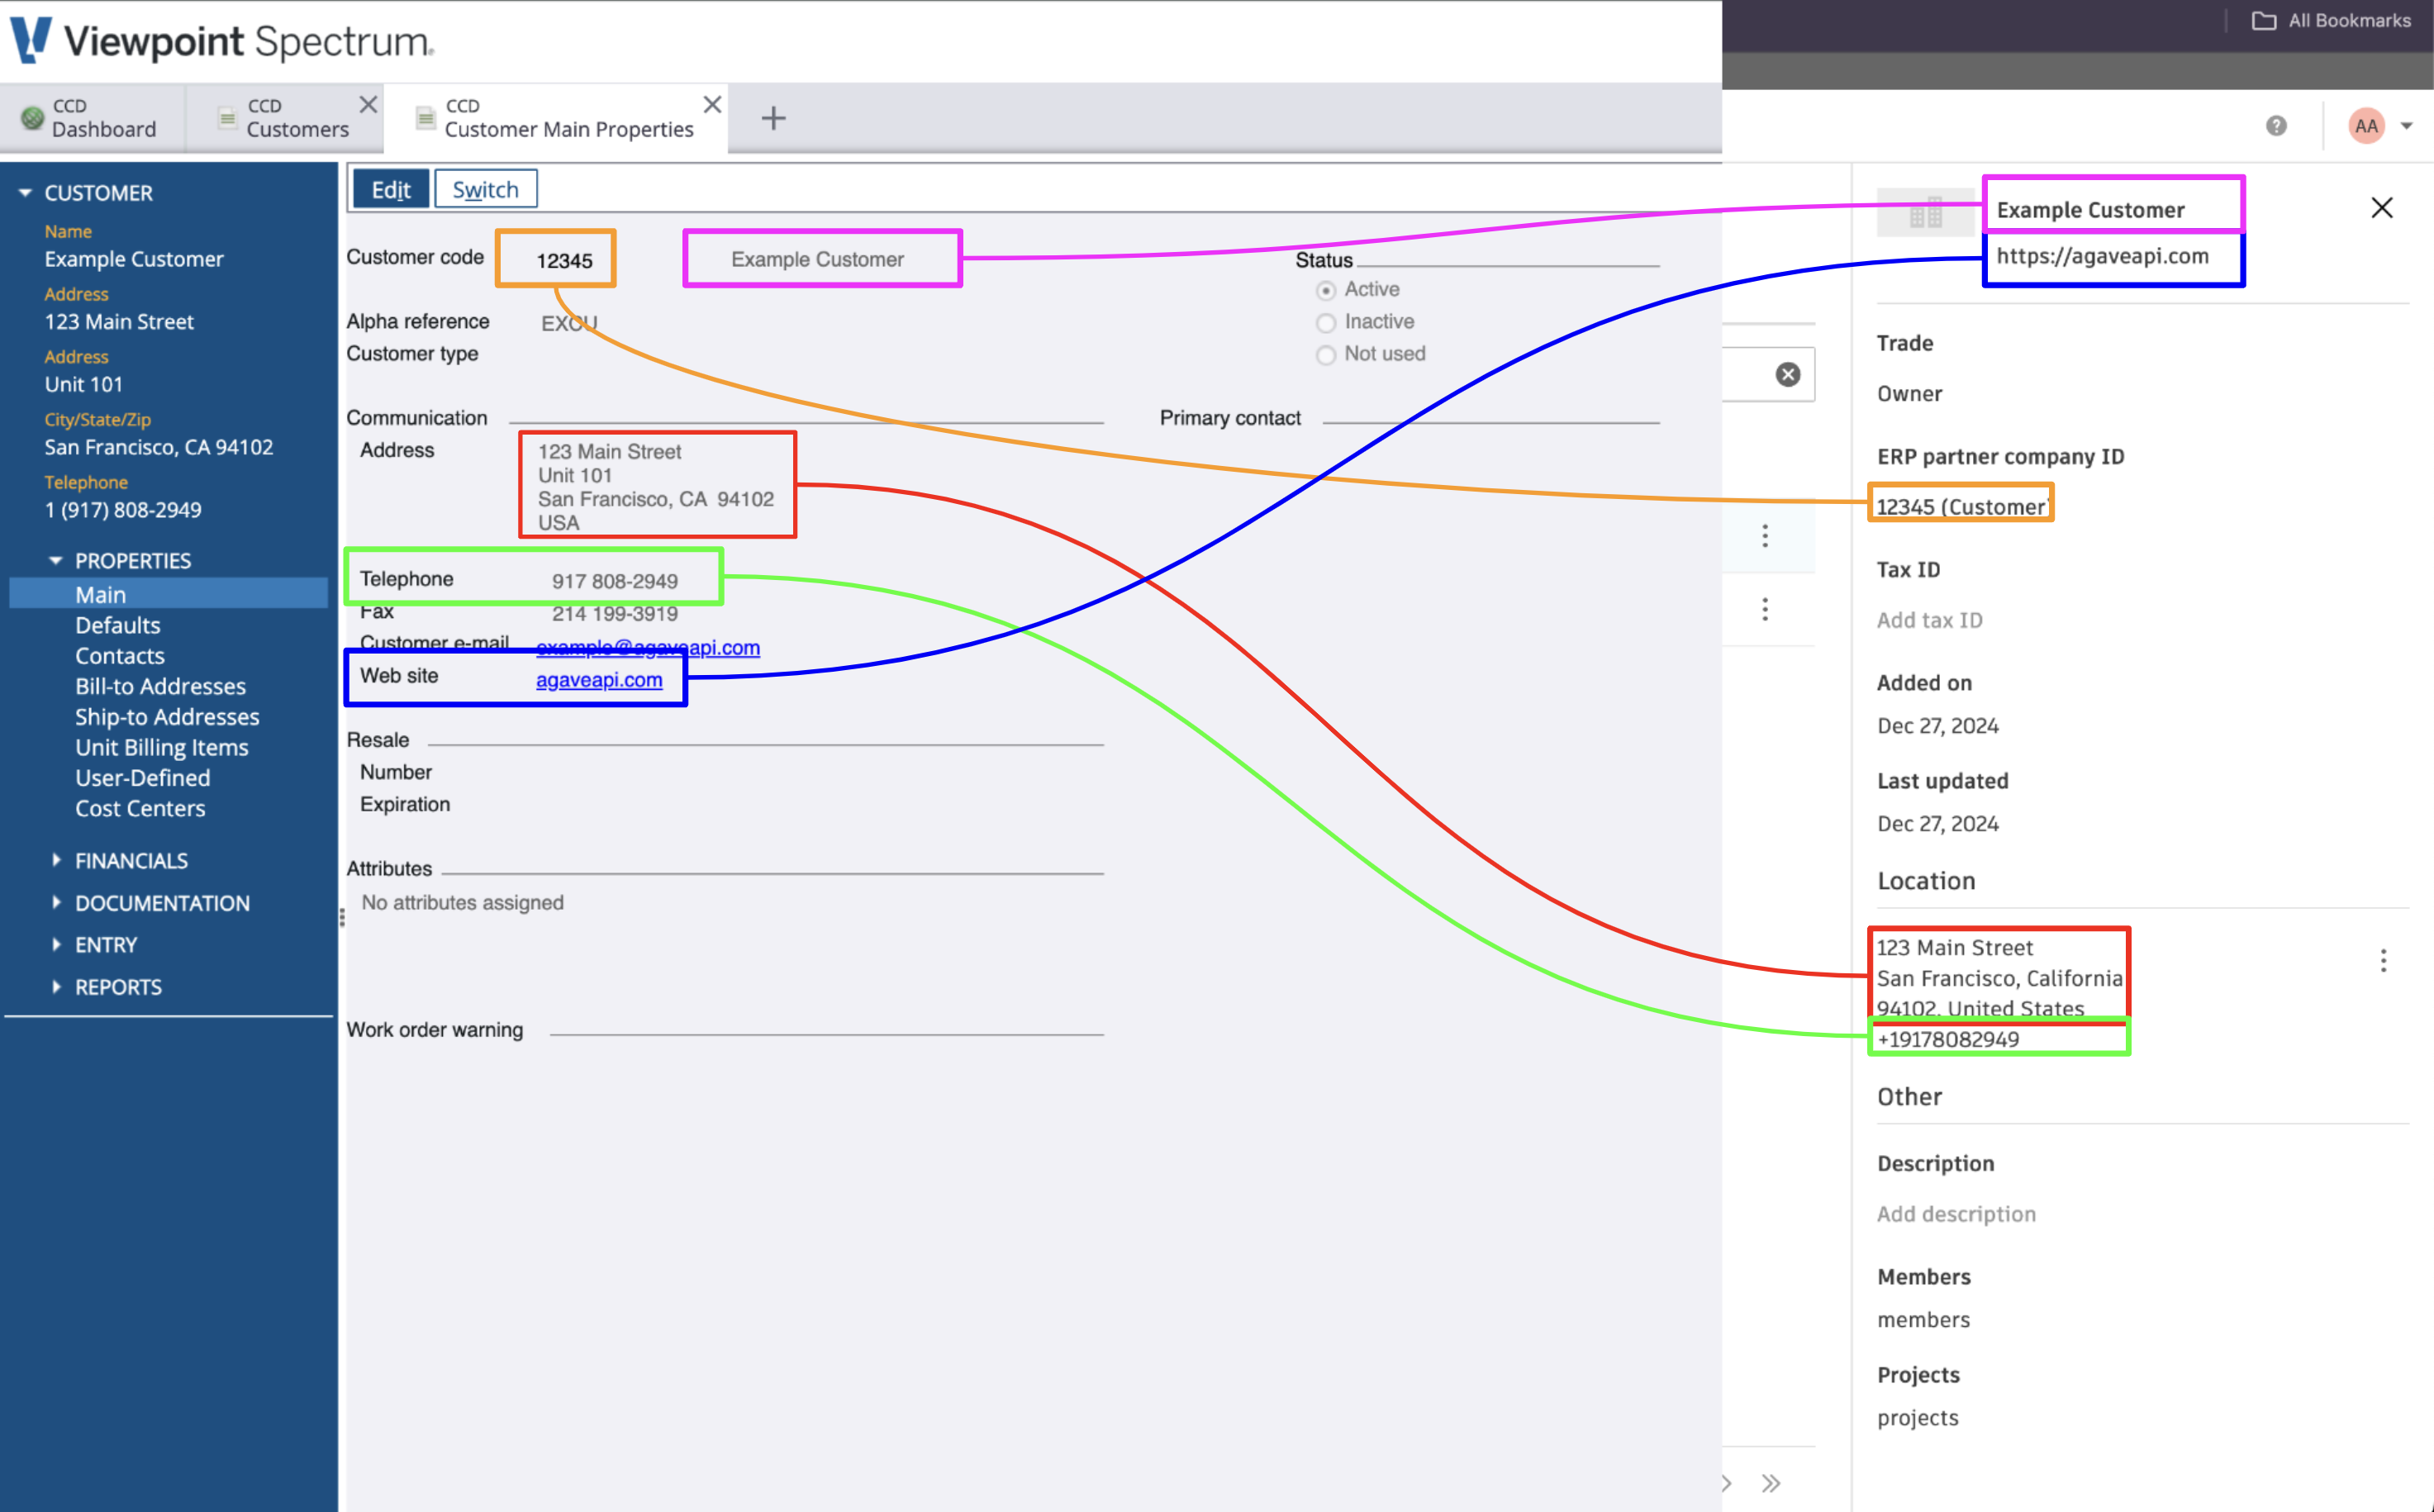This screenshot has height=1512, width=2434.
Task: Click the Edit button to modify customer
Action: (x=392, y=188)
